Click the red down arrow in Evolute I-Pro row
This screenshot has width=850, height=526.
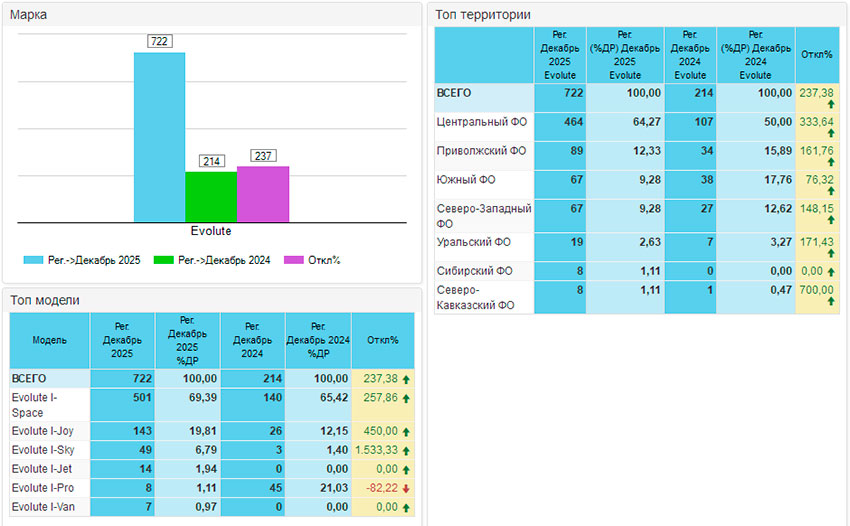[407, 488]
